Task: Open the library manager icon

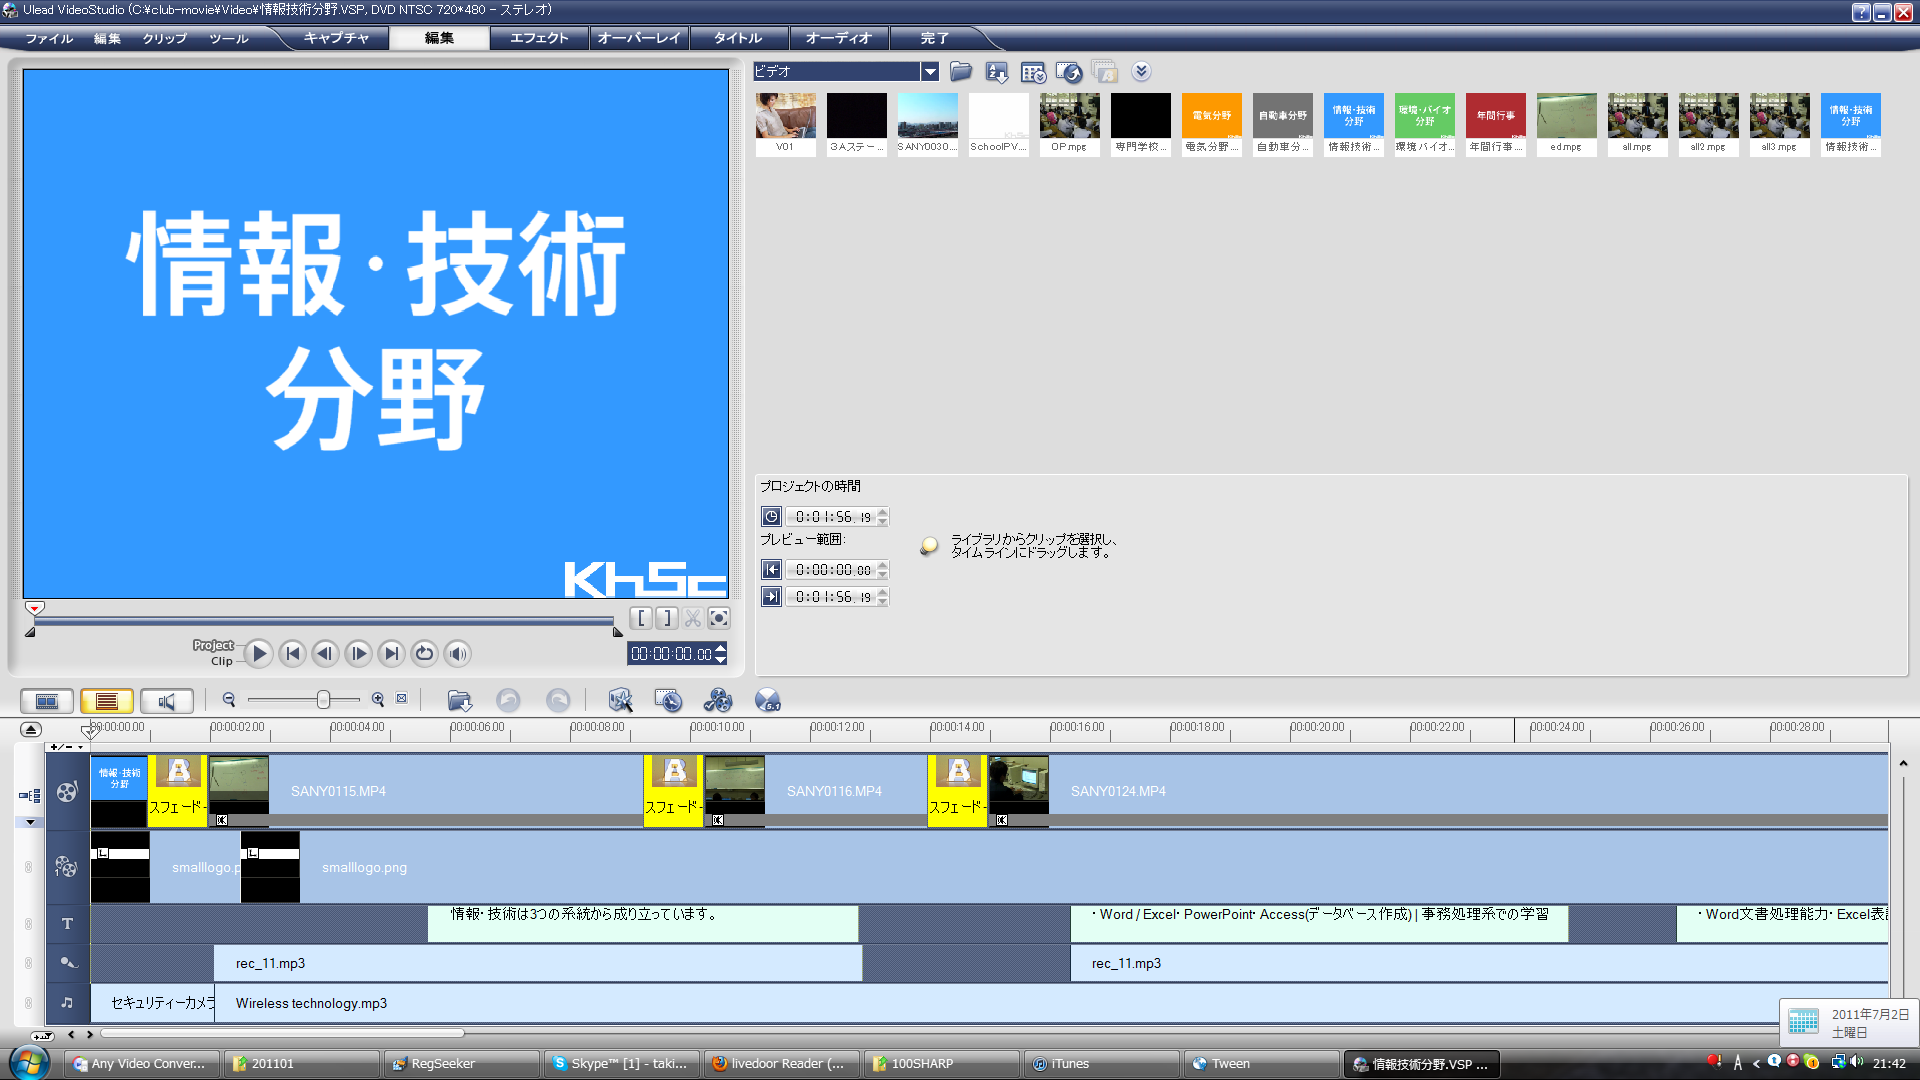Action: coord(1033,71)
